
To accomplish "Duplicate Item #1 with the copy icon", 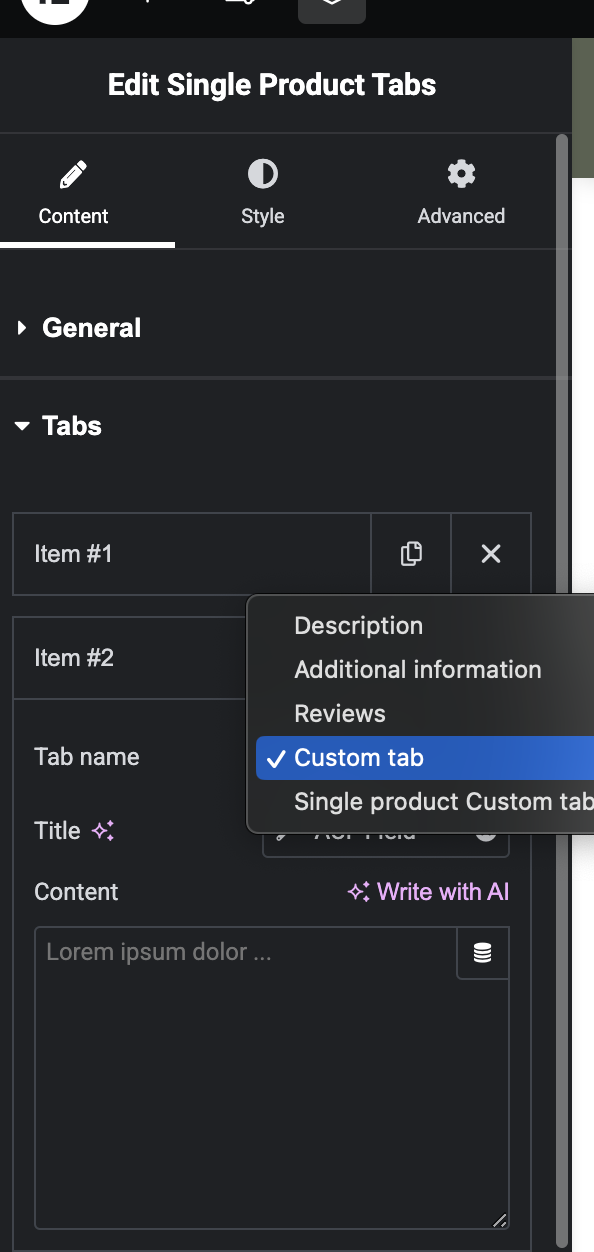I will tap(411, 554).
